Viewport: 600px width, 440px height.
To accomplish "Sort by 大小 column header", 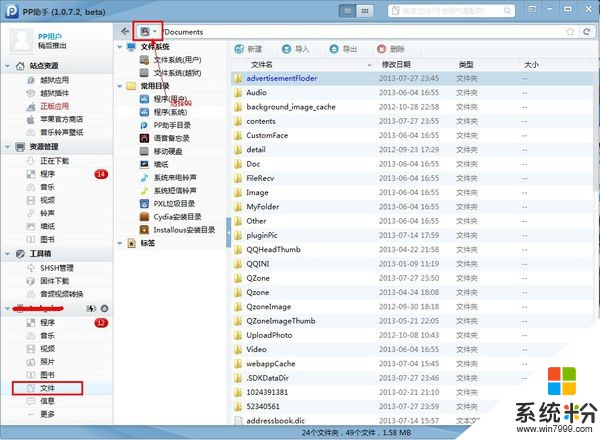I will pyautogui.click(x=531, y=64).
